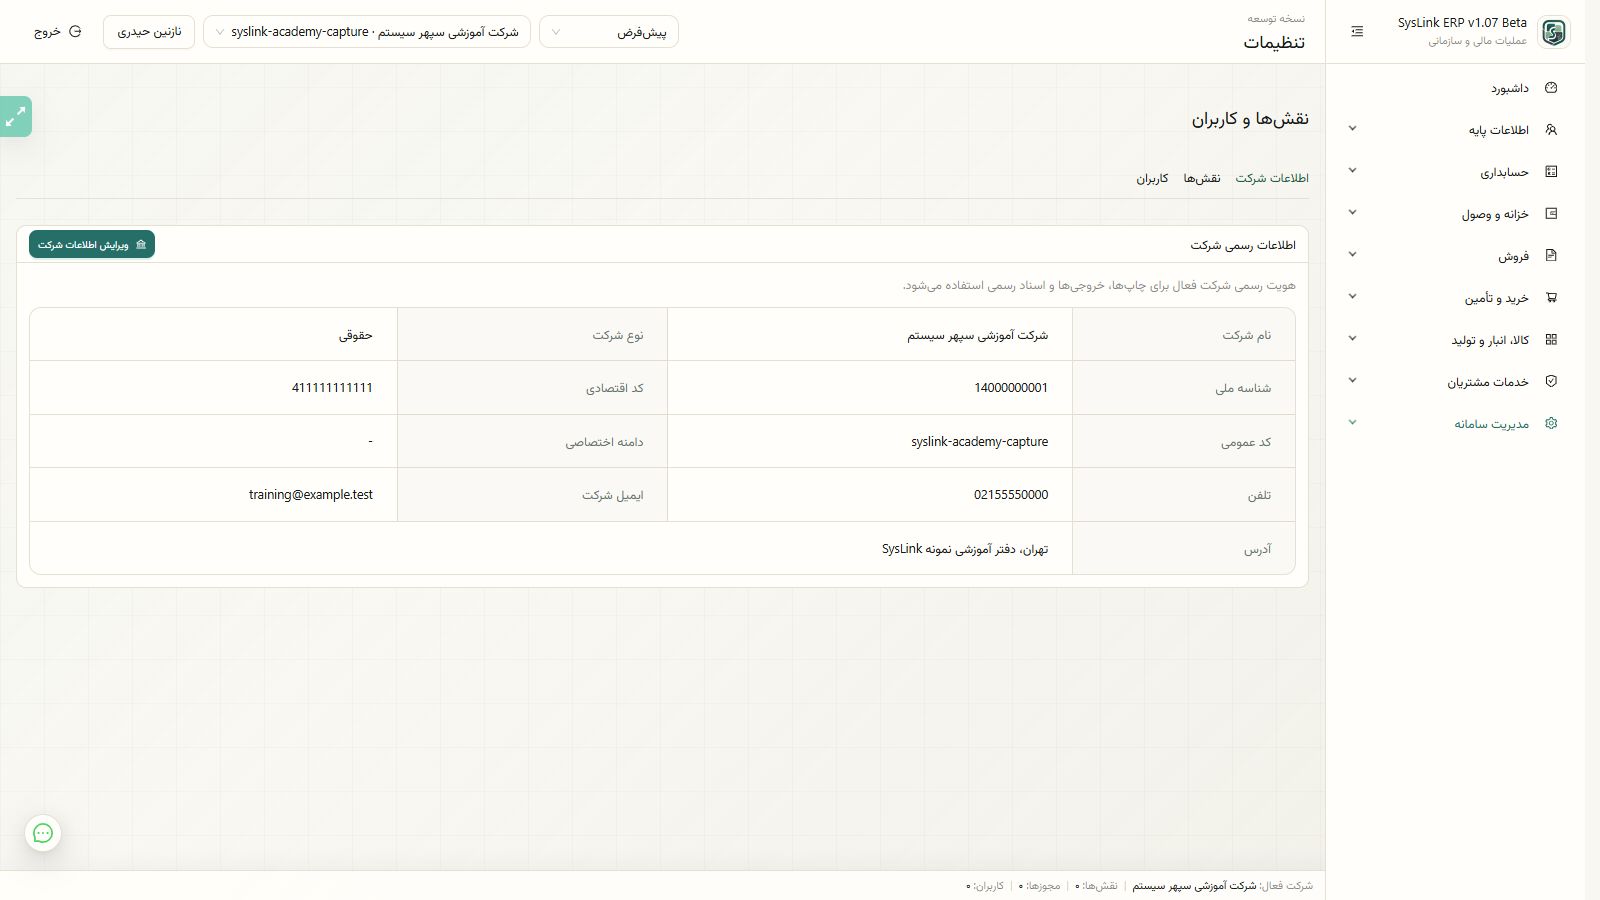Click the national ID value 14000000001
The height and width of the screenshot is (900, 1600).
click(1011, 388)
